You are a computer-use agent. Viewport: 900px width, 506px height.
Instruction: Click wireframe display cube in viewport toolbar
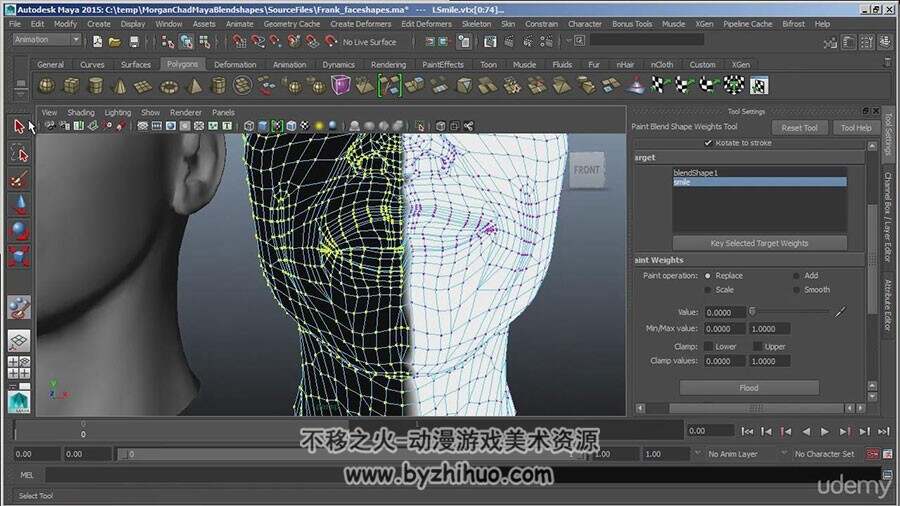point(249,126)
